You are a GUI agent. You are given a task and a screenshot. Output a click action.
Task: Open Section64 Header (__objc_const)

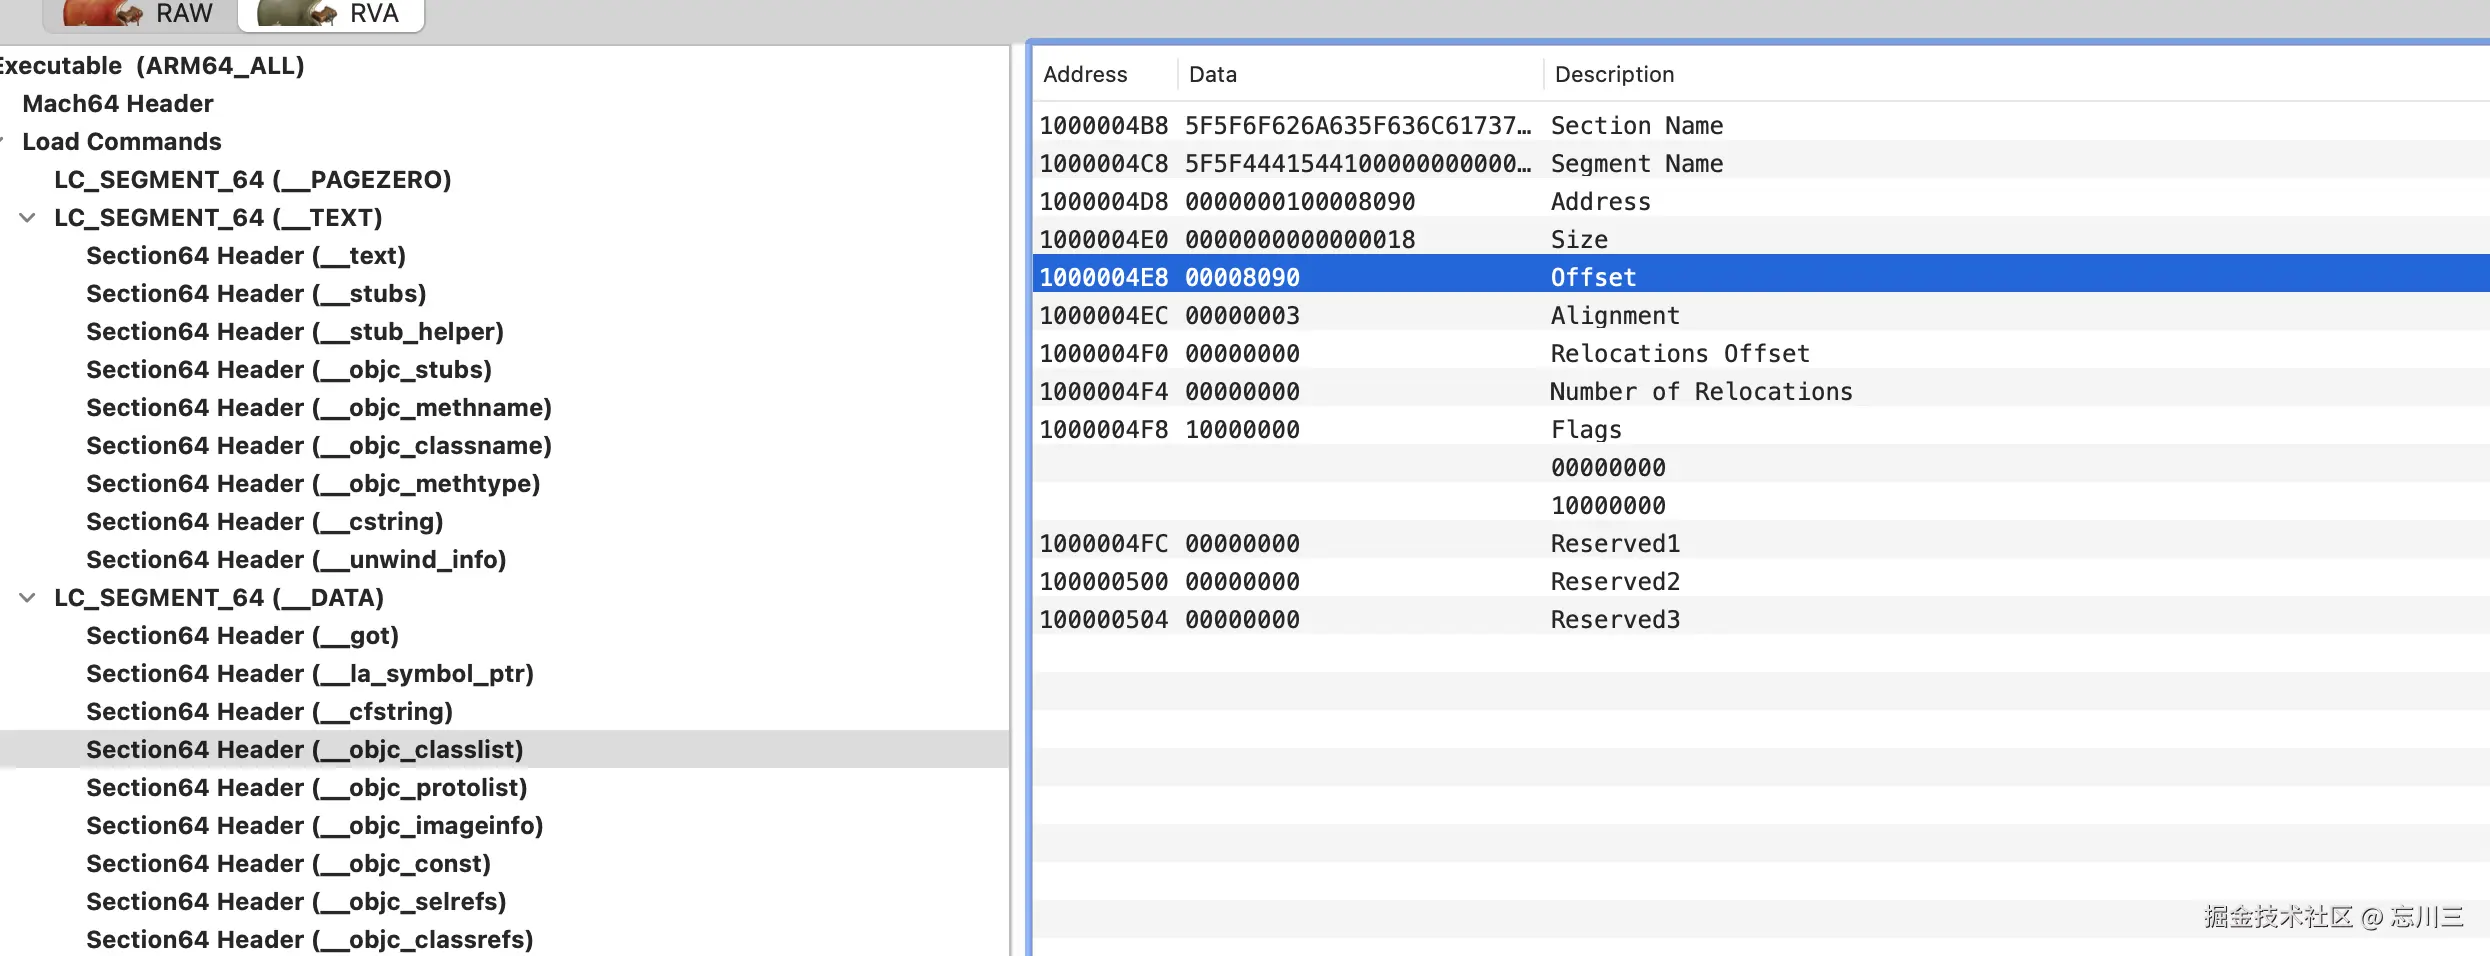(x=289, y=863)
